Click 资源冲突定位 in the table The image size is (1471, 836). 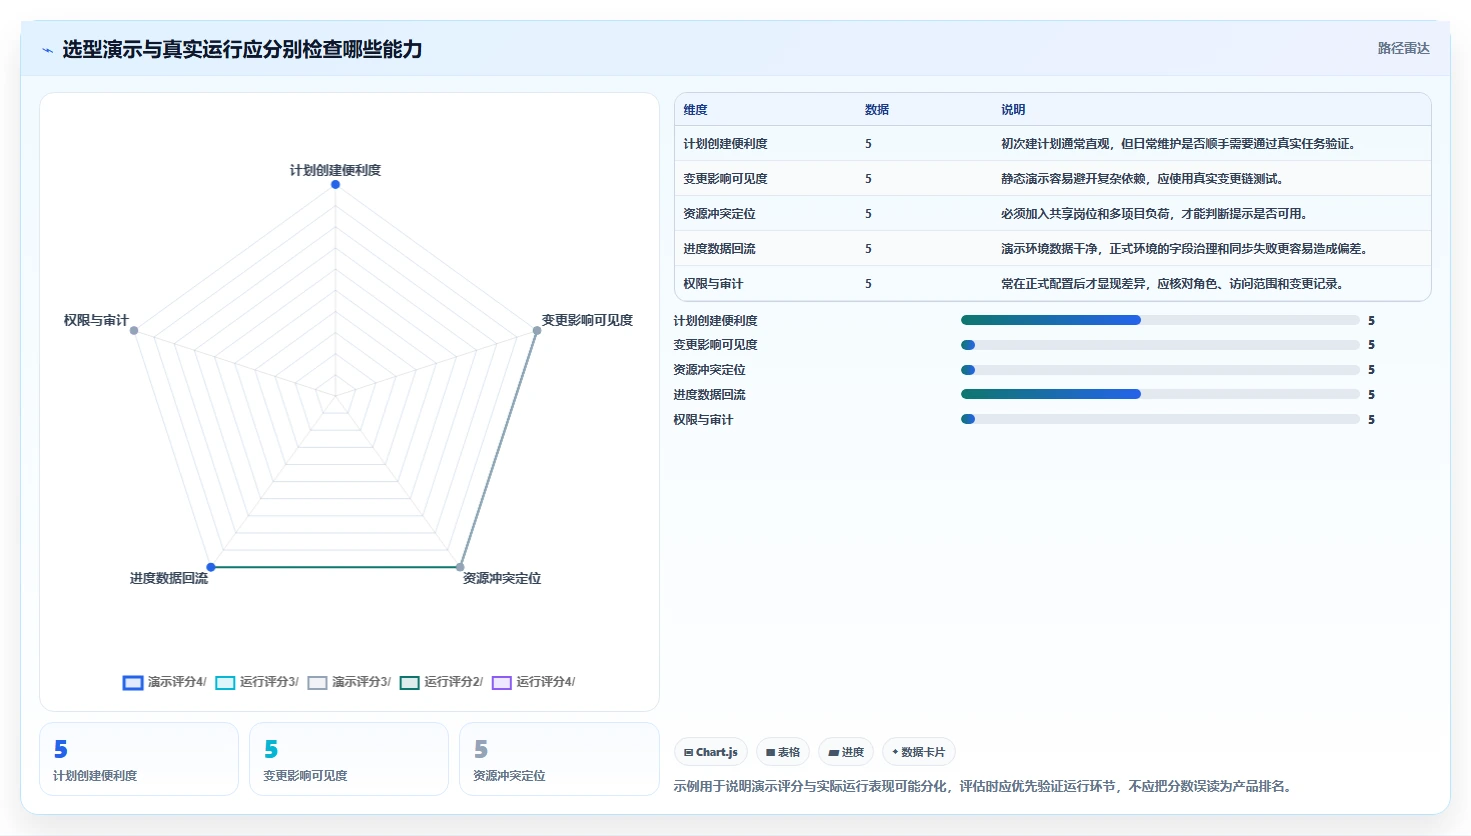pos(719,214)
